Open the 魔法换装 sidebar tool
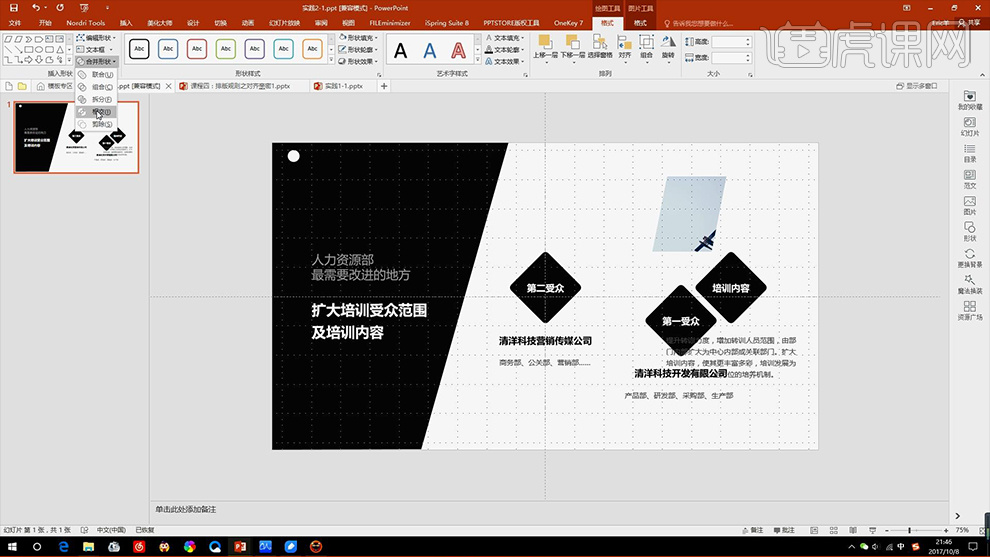Image resolution: width=990 pixels, height=557 pixels. click(969, 283)
